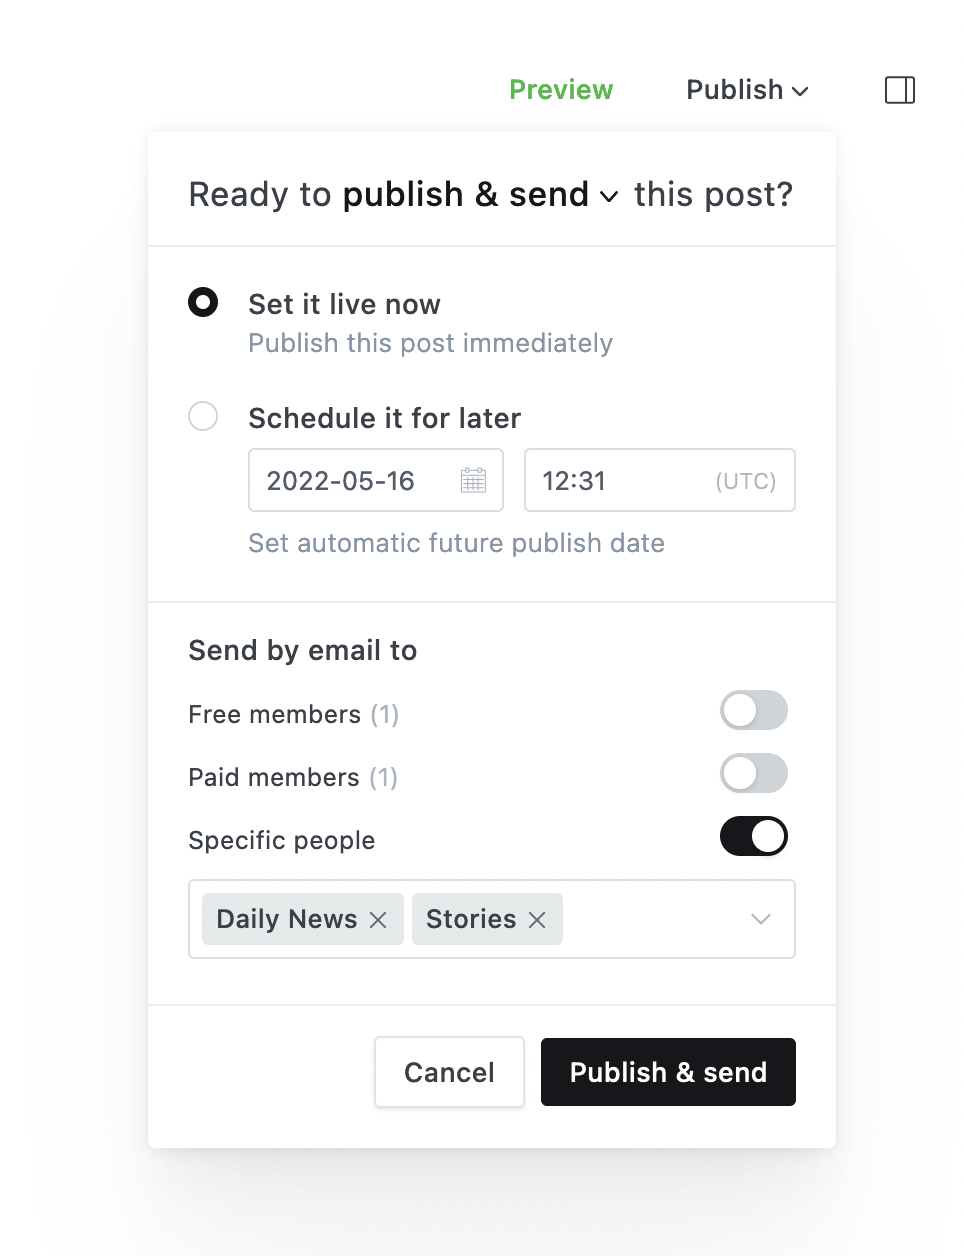Remove the Daily News tag

coord(378,920)
